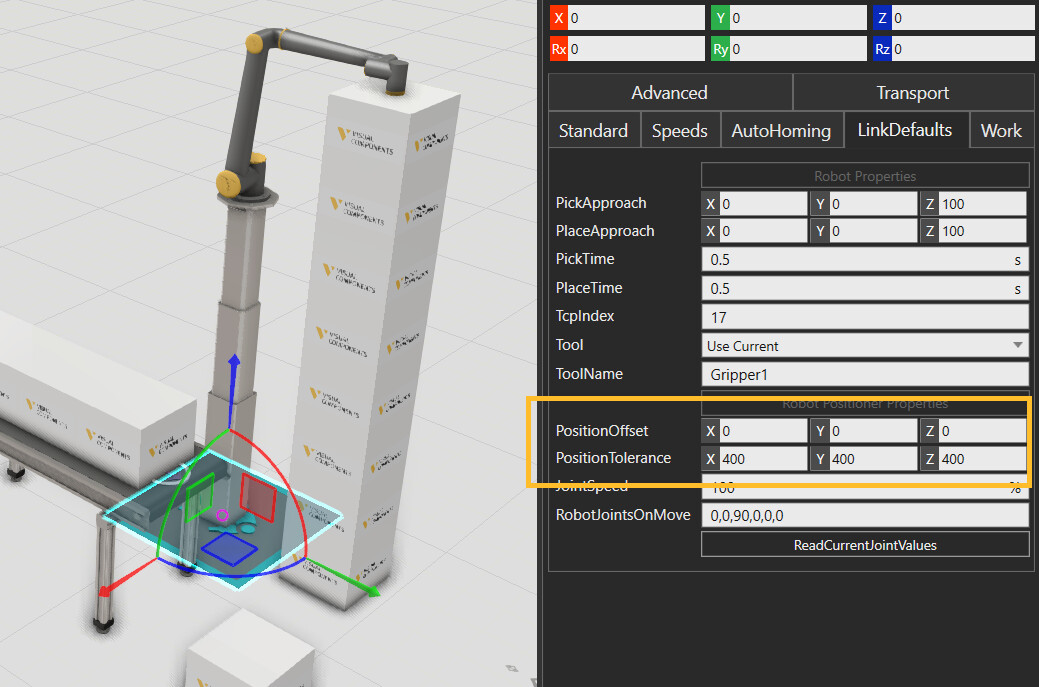Switch to the Advanced tab

click(669, 93)
